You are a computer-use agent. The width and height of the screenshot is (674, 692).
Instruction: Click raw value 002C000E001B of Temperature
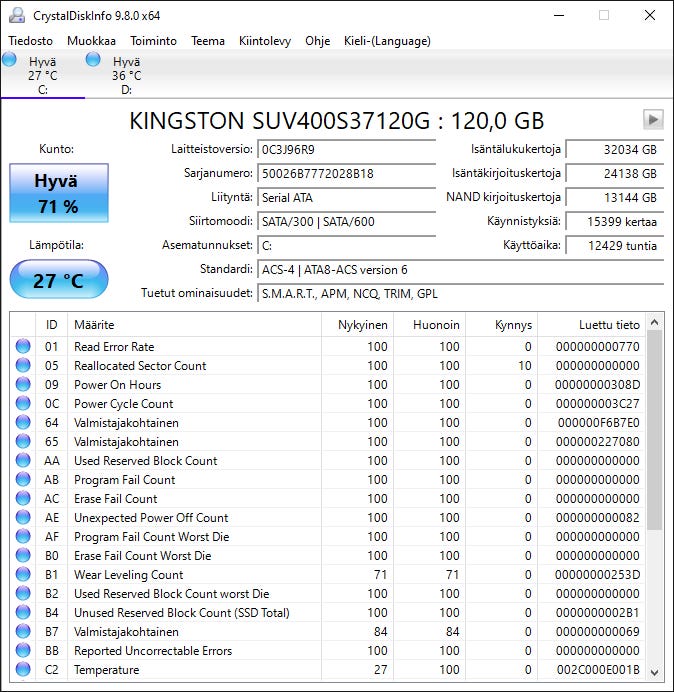pyautogui.click(x=598, y=669)
